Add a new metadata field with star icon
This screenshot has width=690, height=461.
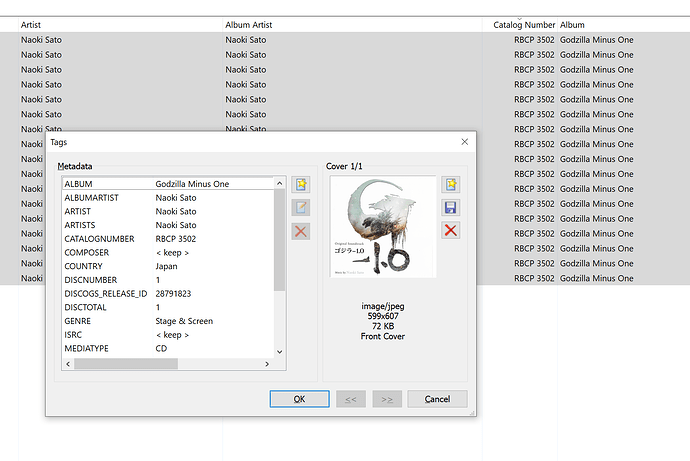(x=301, y=185)
